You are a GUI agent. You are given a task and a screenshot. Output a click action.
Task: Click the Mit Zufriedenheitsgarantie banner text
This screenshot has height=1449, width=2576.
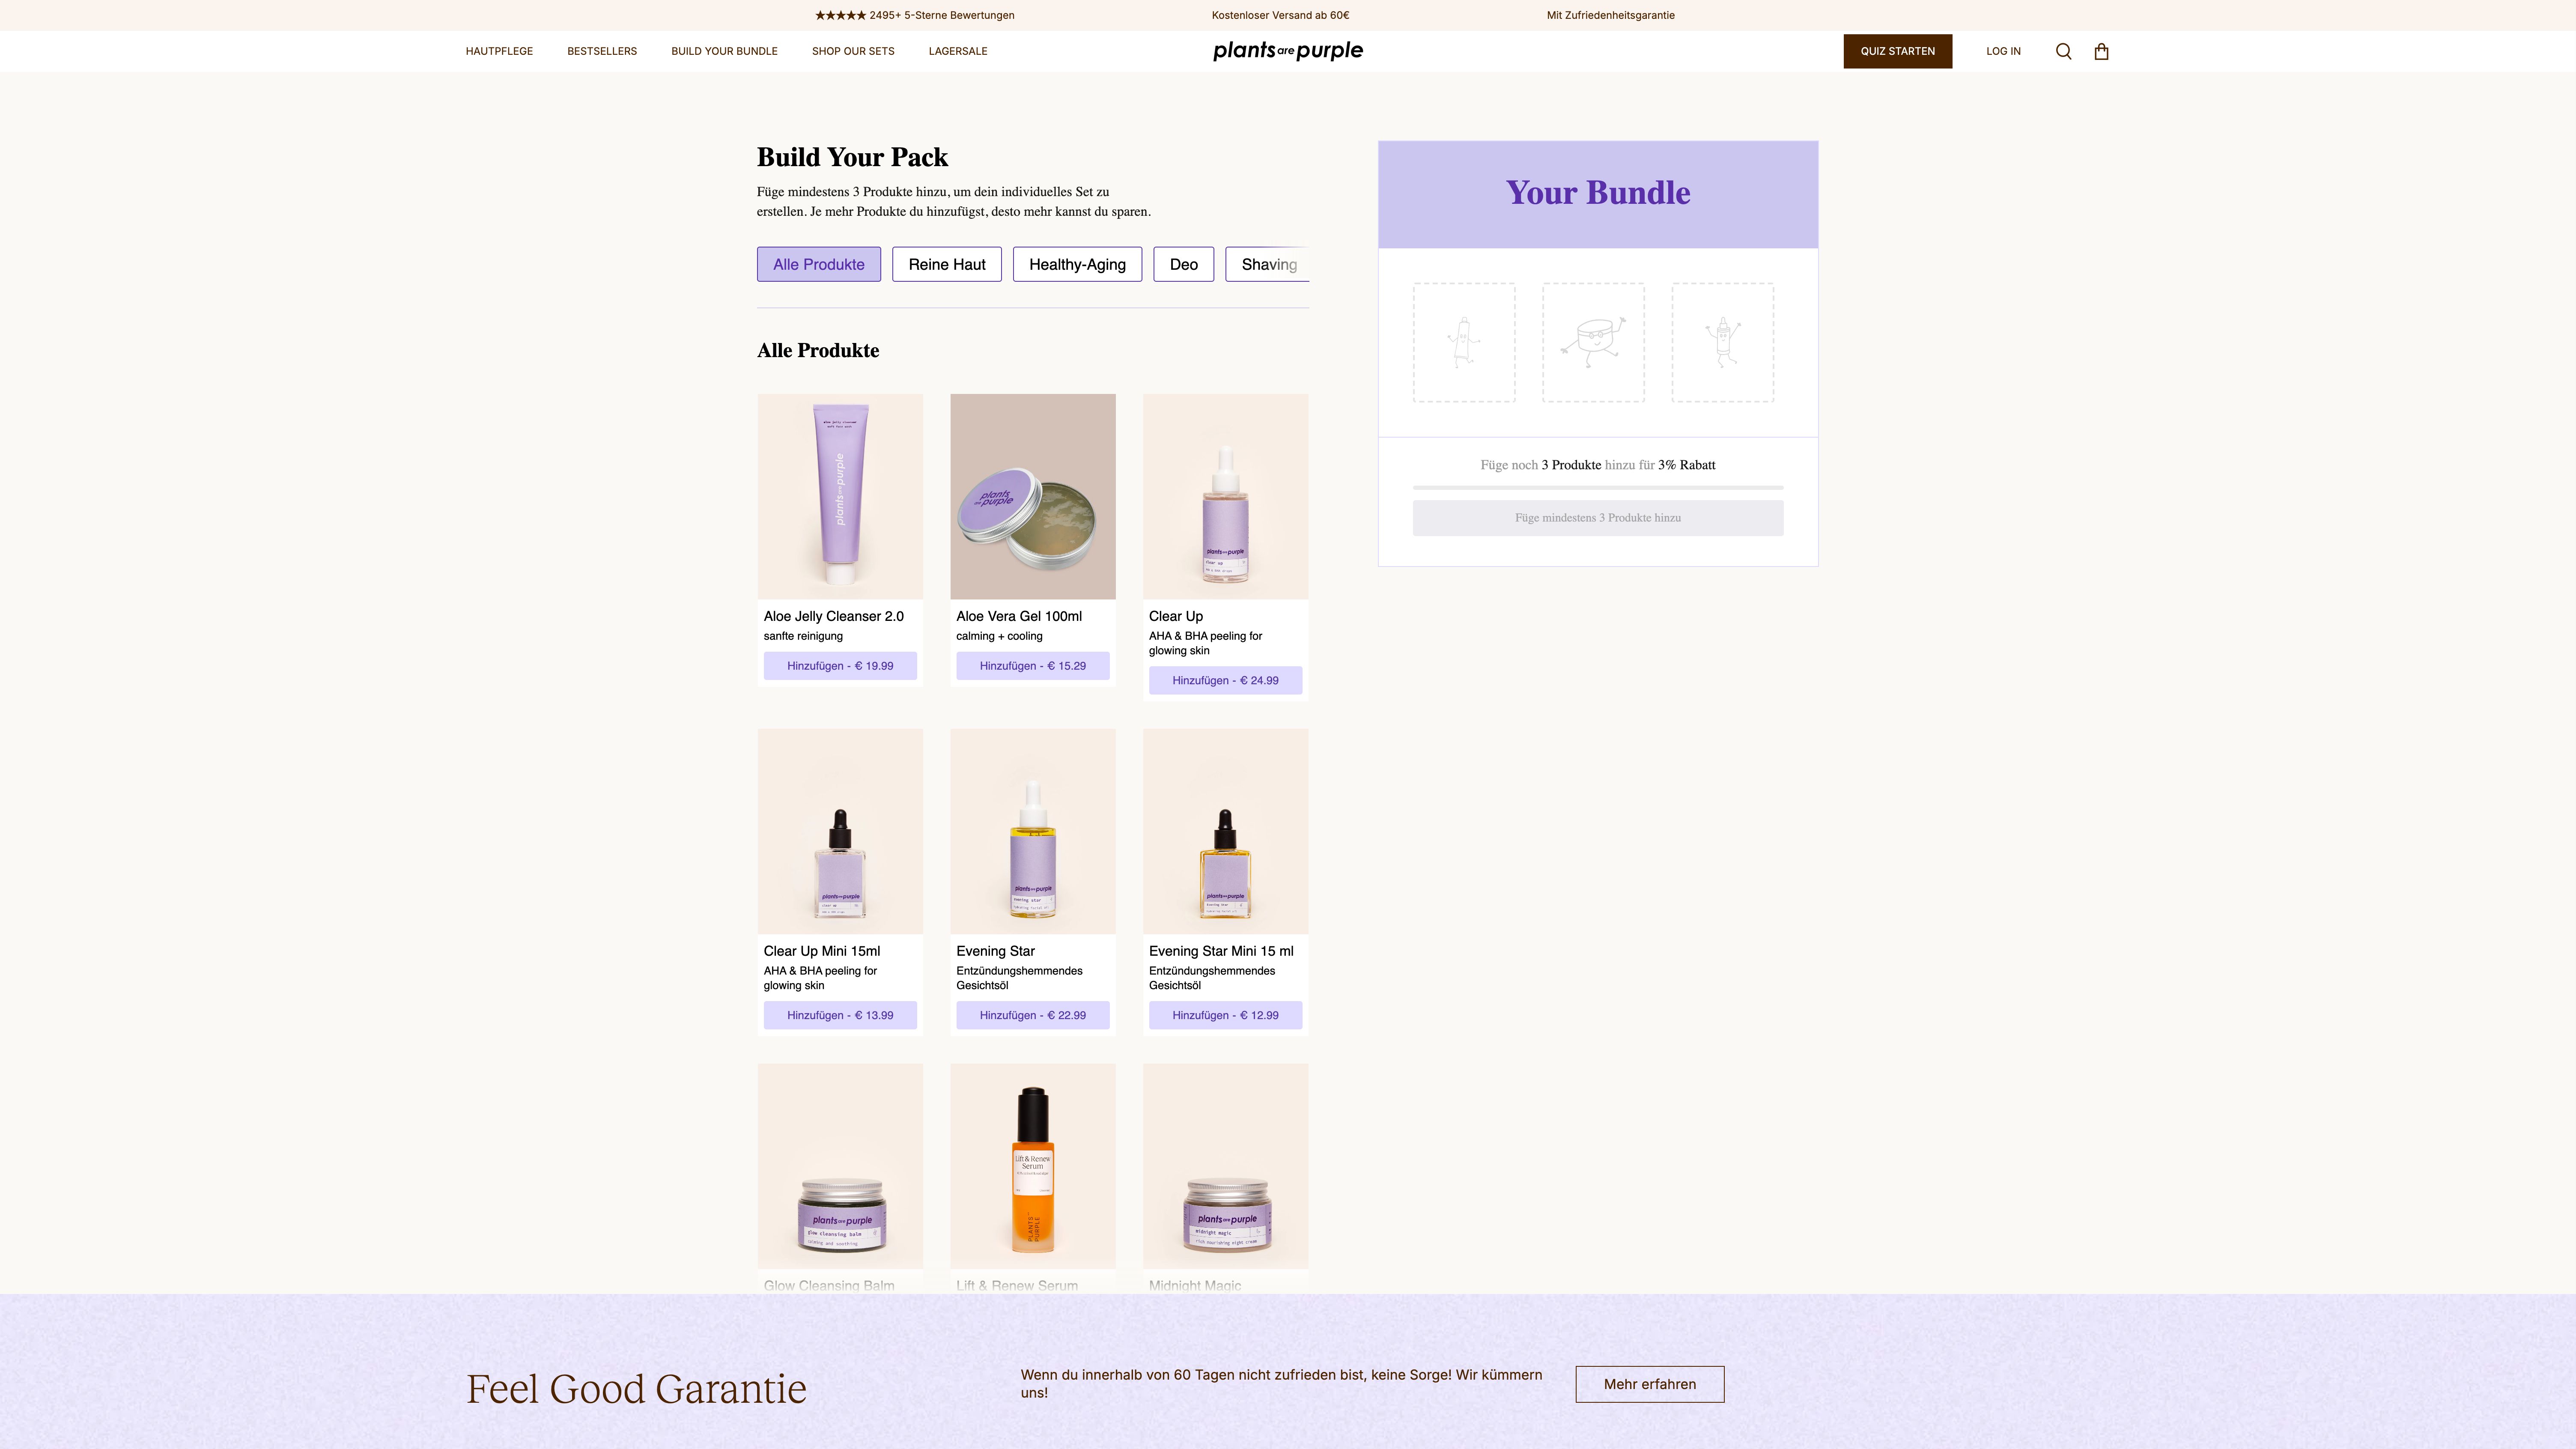(1610, 15)
